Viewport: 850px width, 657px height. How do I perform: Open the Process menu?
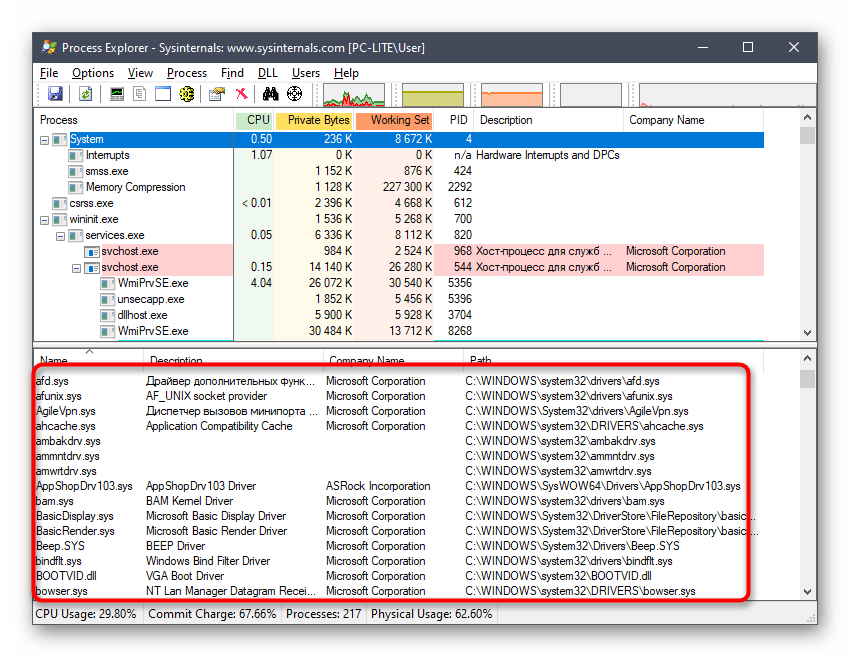click(x=186, y=73)
